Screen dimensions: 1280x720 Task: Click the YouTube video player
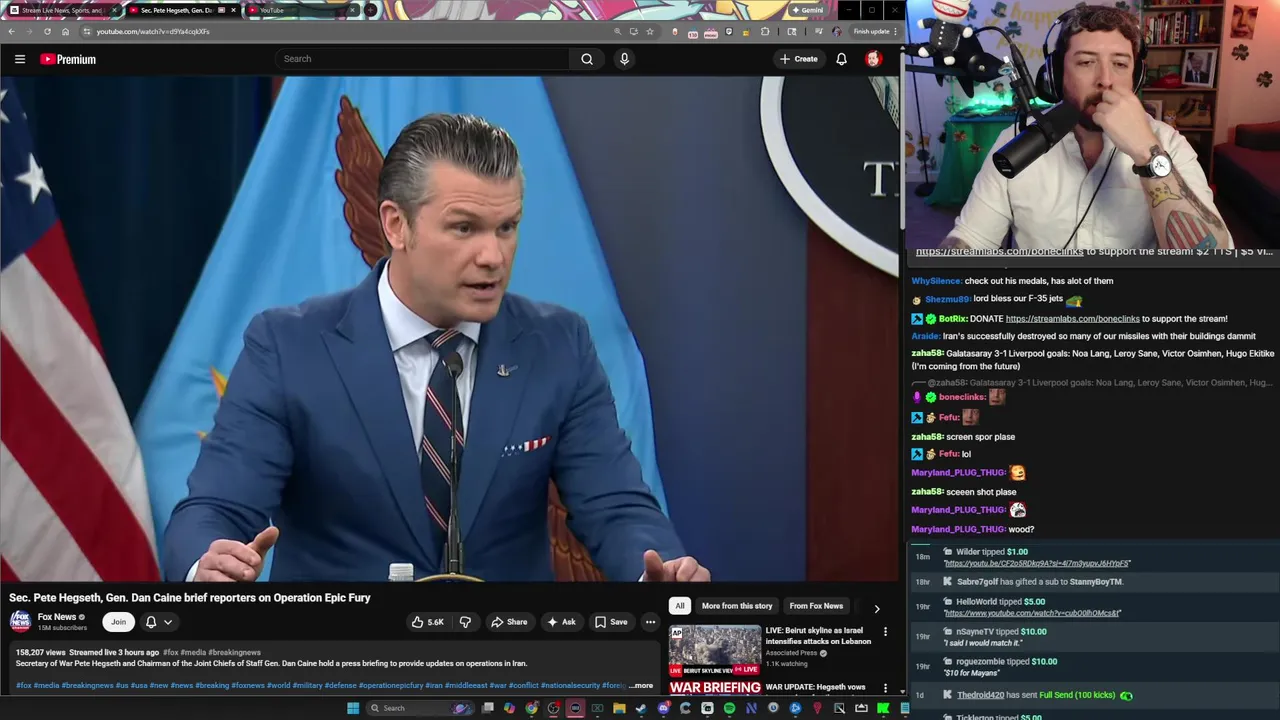[450, 329]
